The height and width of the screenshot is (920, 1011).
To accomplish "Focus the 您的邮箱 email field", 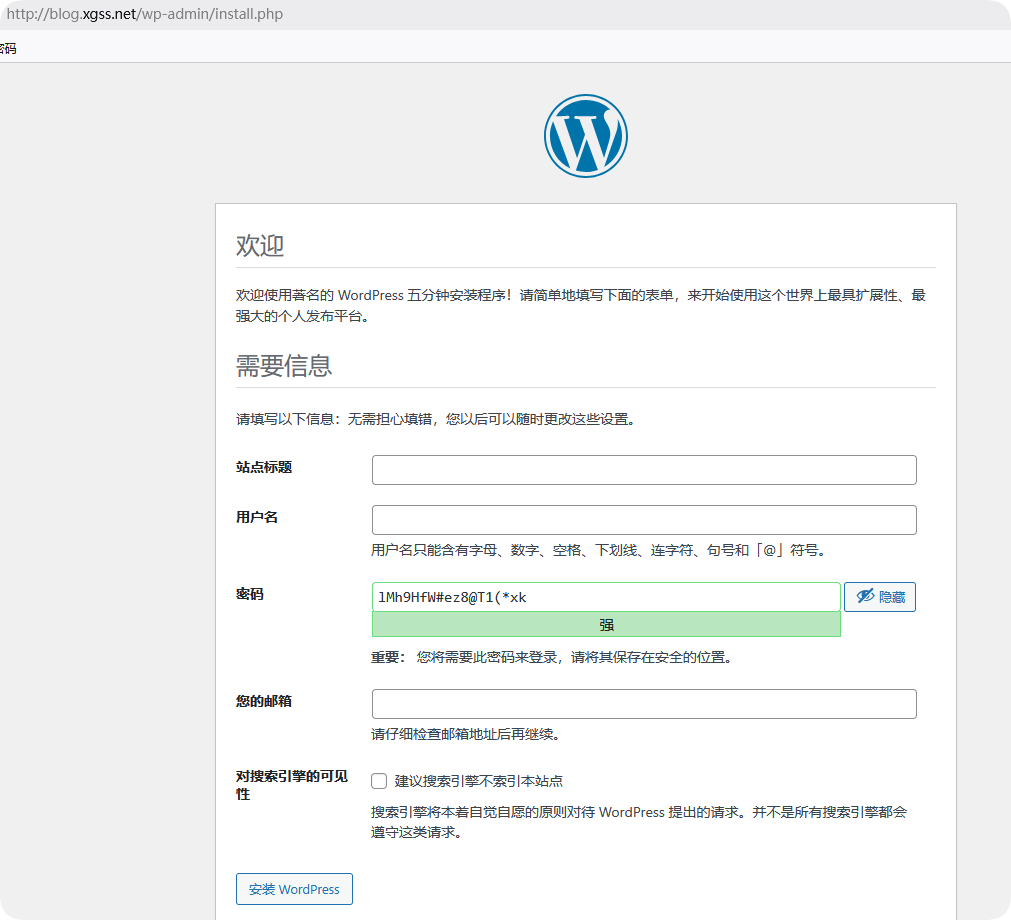I will pyautogui.click(x=643, y=704).
